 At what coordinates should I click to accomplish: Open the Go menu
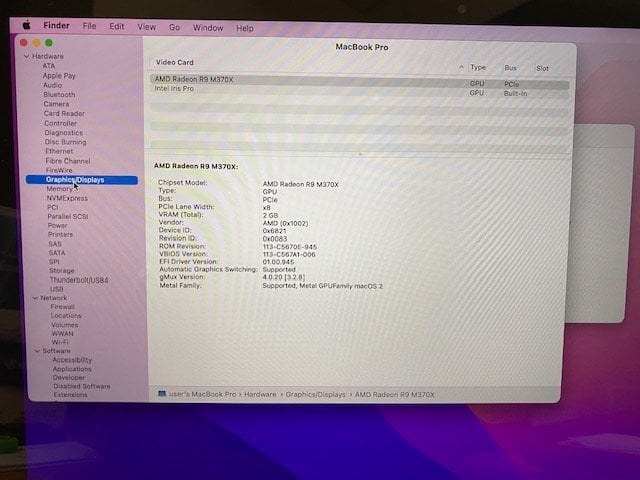(174, 27)
